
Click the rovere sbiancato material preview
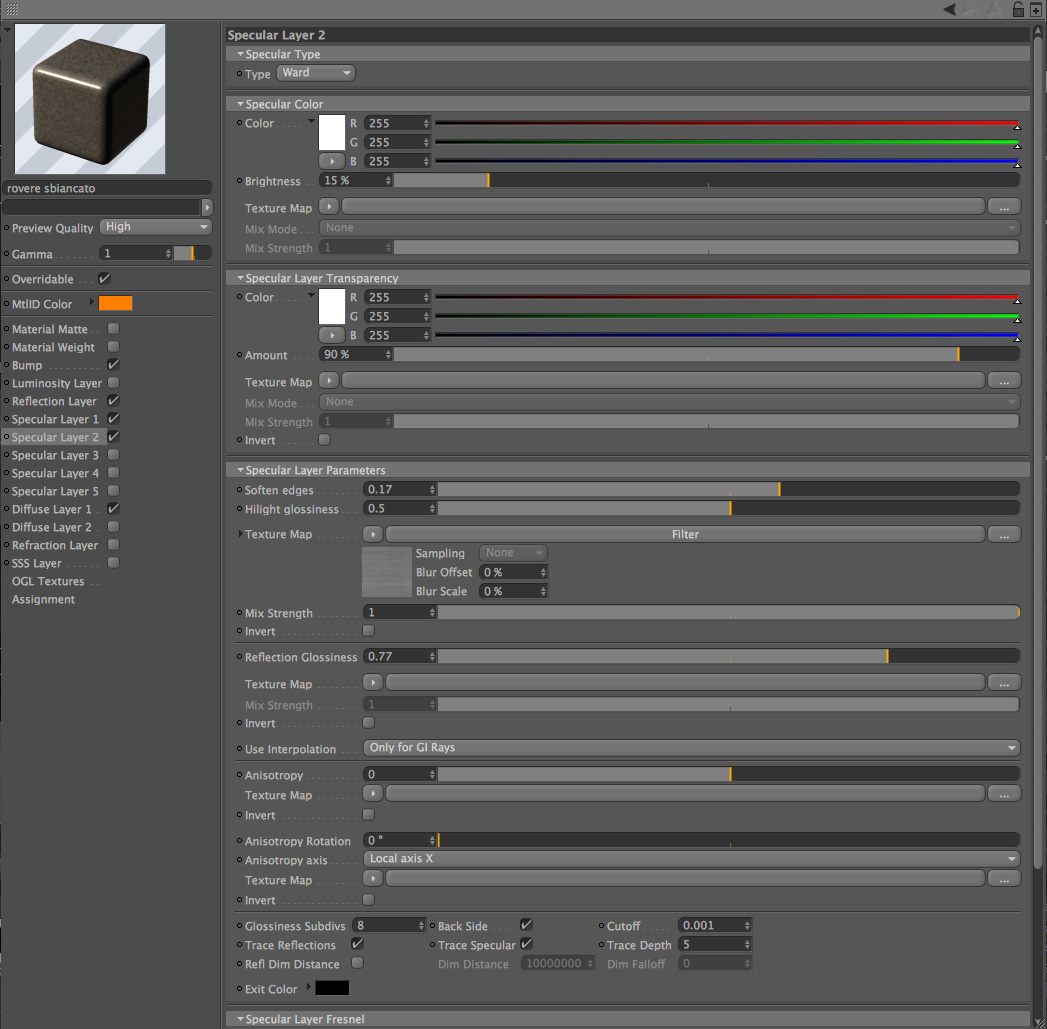point(90,99)
